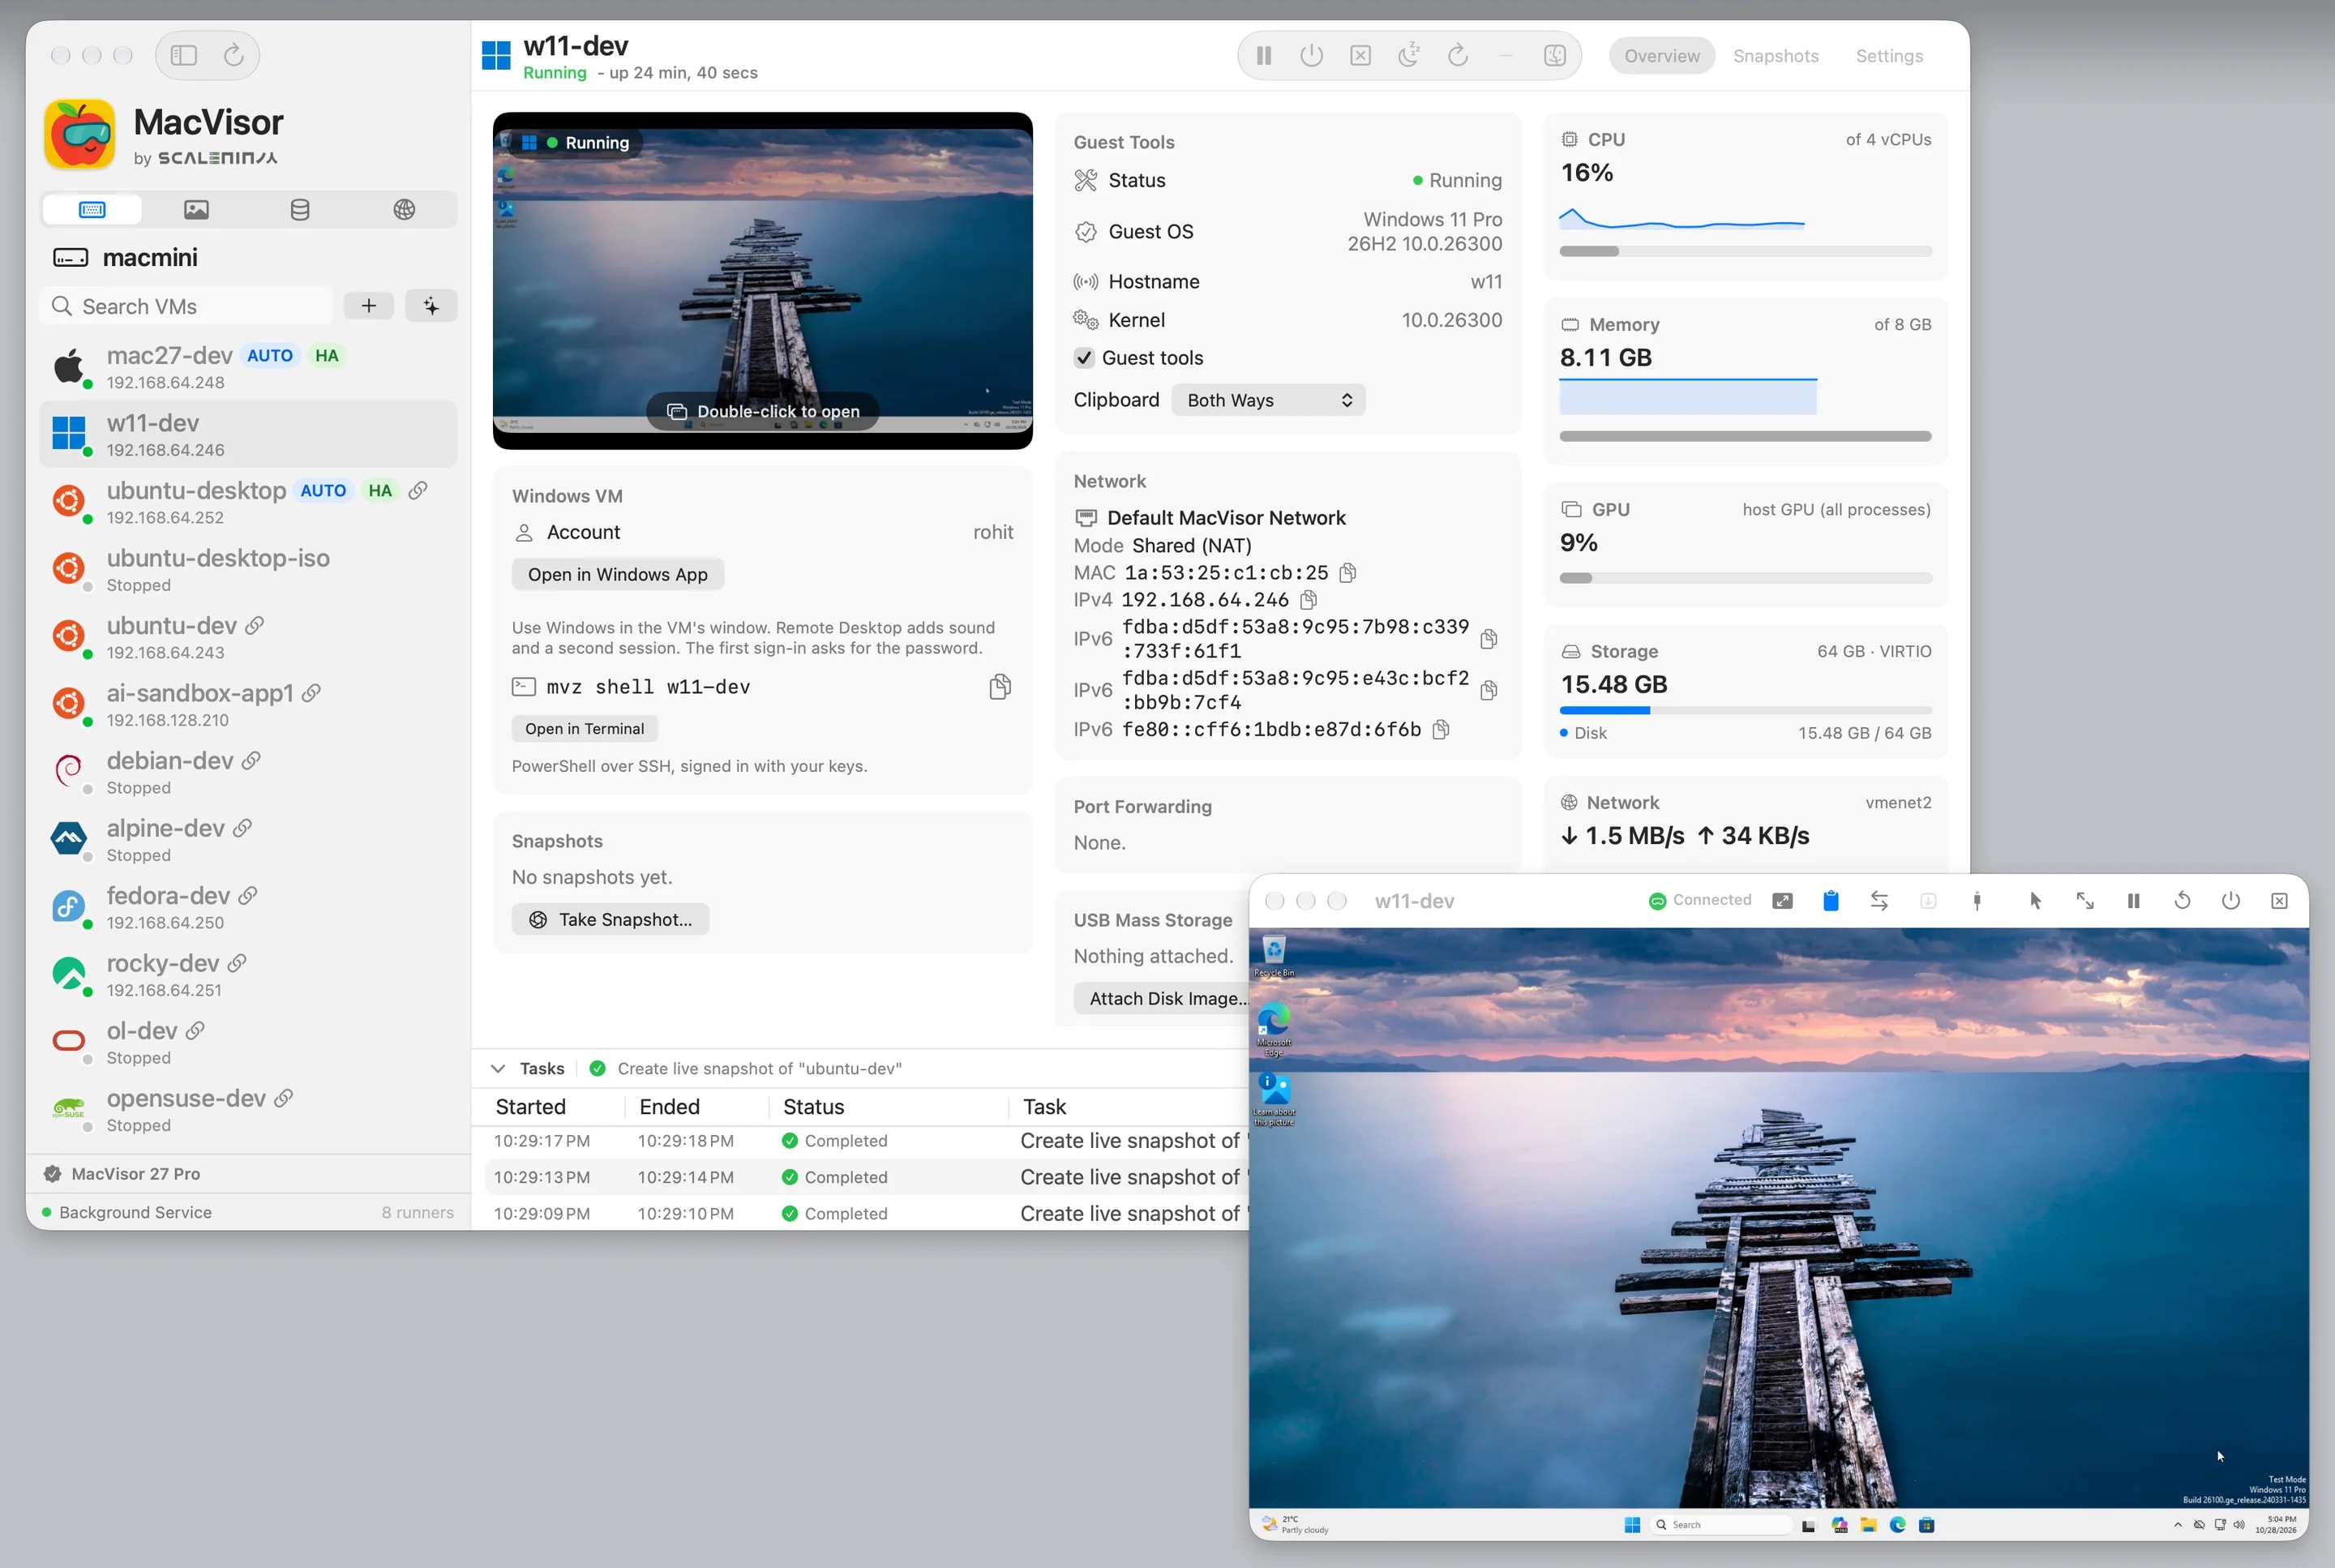Viewport: 2335px width, 1568px height.
Task: Click the 10:29:17 PM task row
Action: 866,1141
